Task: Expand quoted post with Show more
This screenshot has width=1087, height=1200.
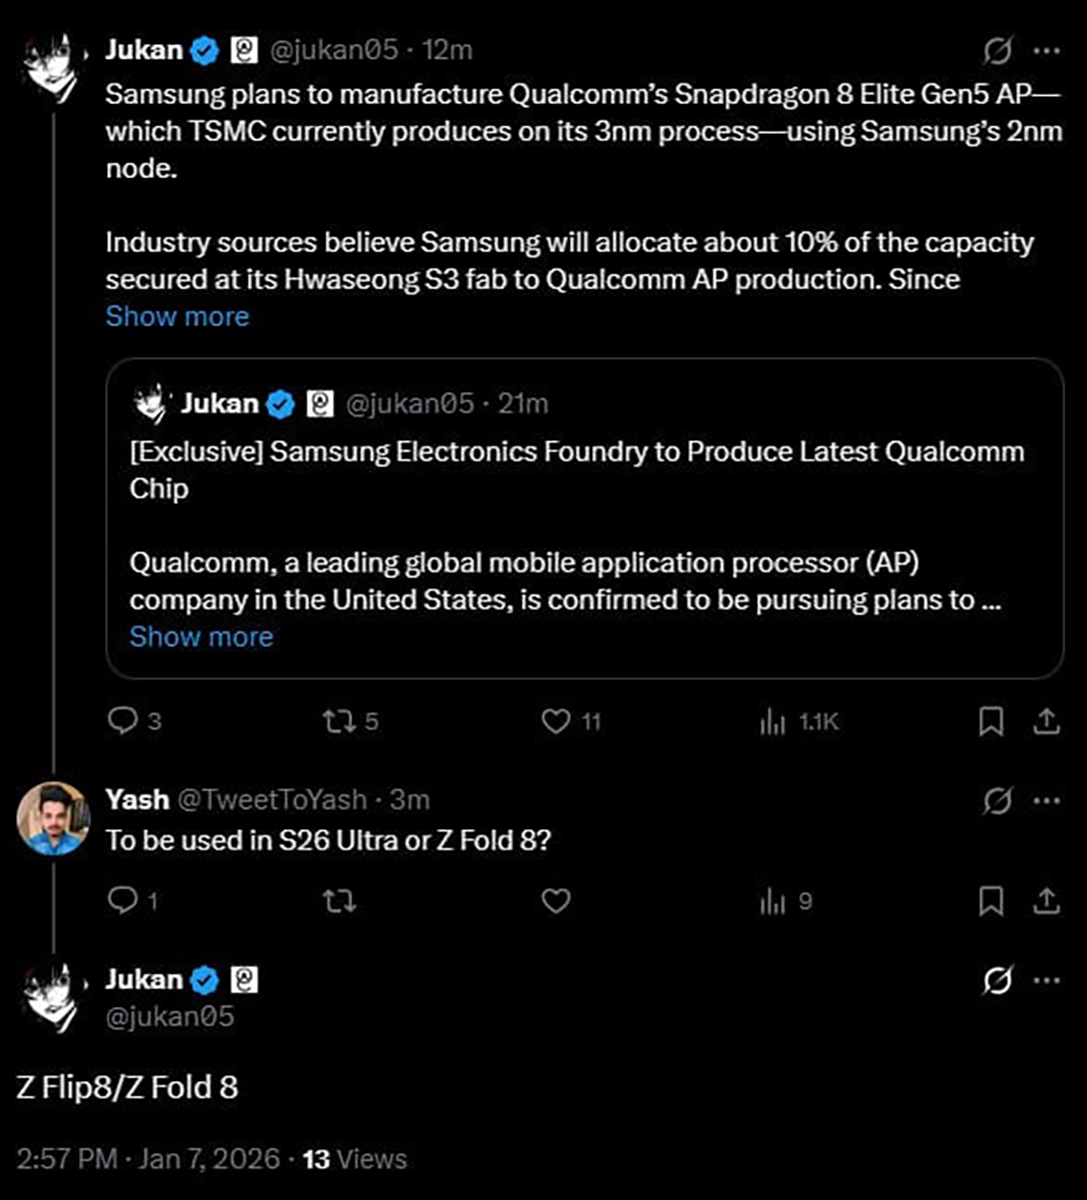Action: [x=201, y=637]
